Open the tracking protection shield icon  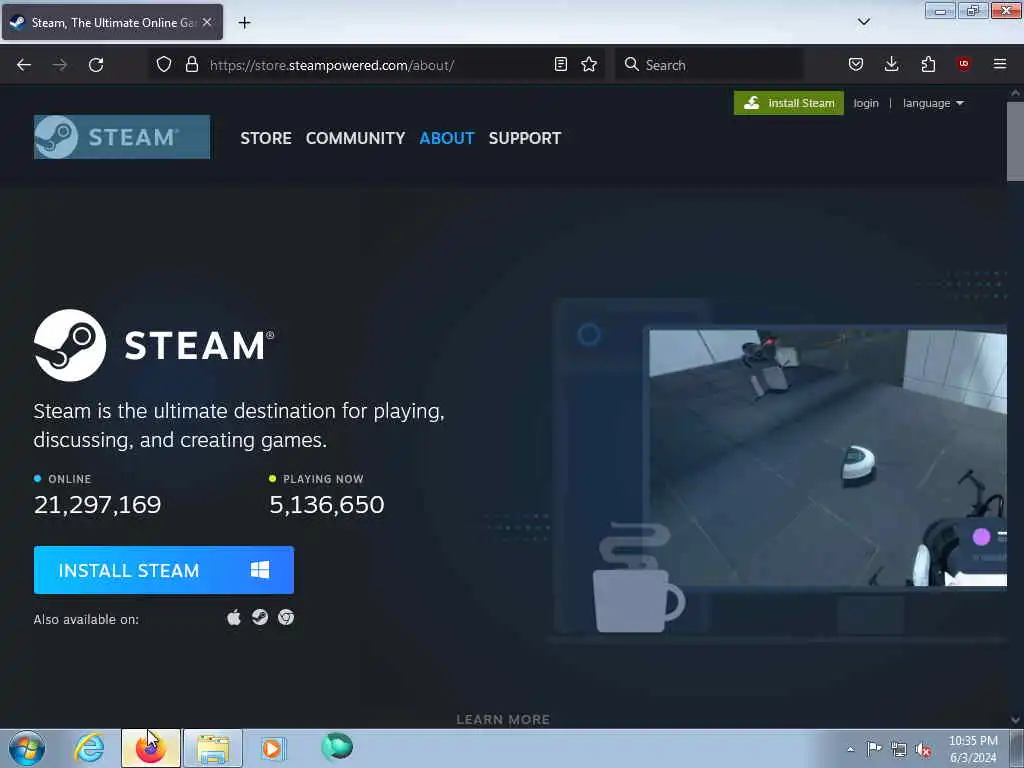(x=164, y=64)
